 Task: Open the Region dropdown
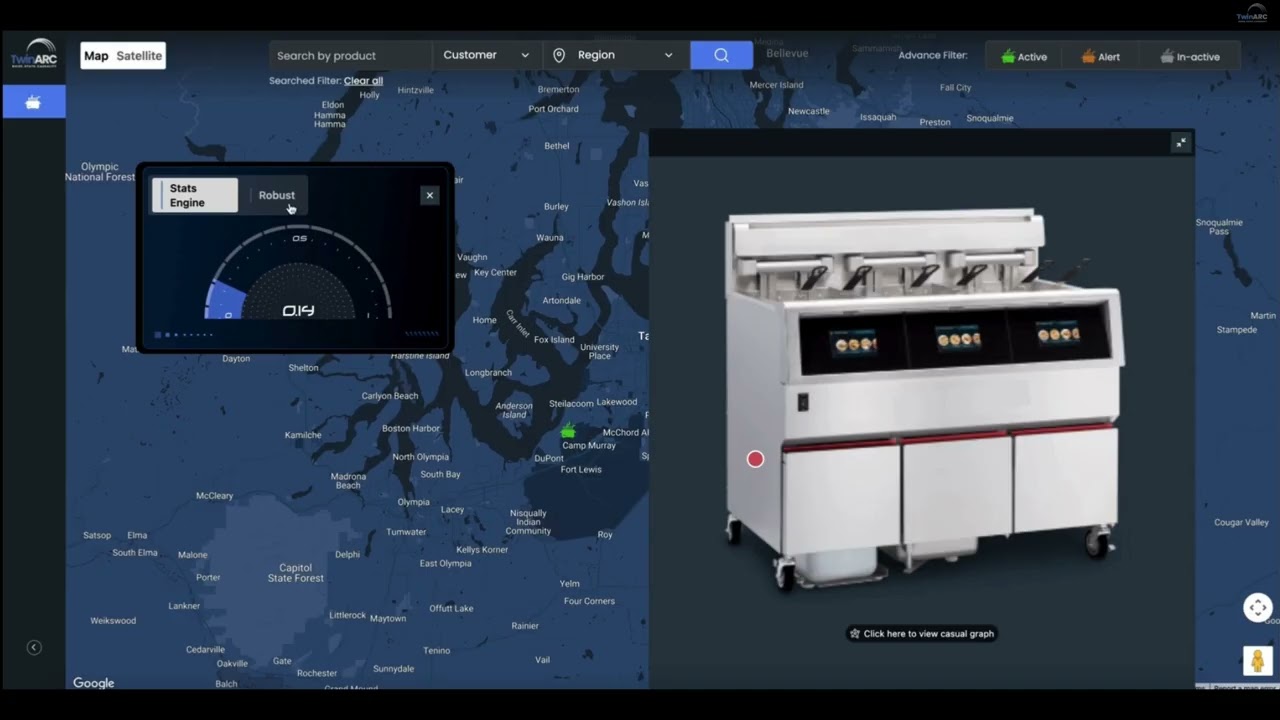point(615,55)
